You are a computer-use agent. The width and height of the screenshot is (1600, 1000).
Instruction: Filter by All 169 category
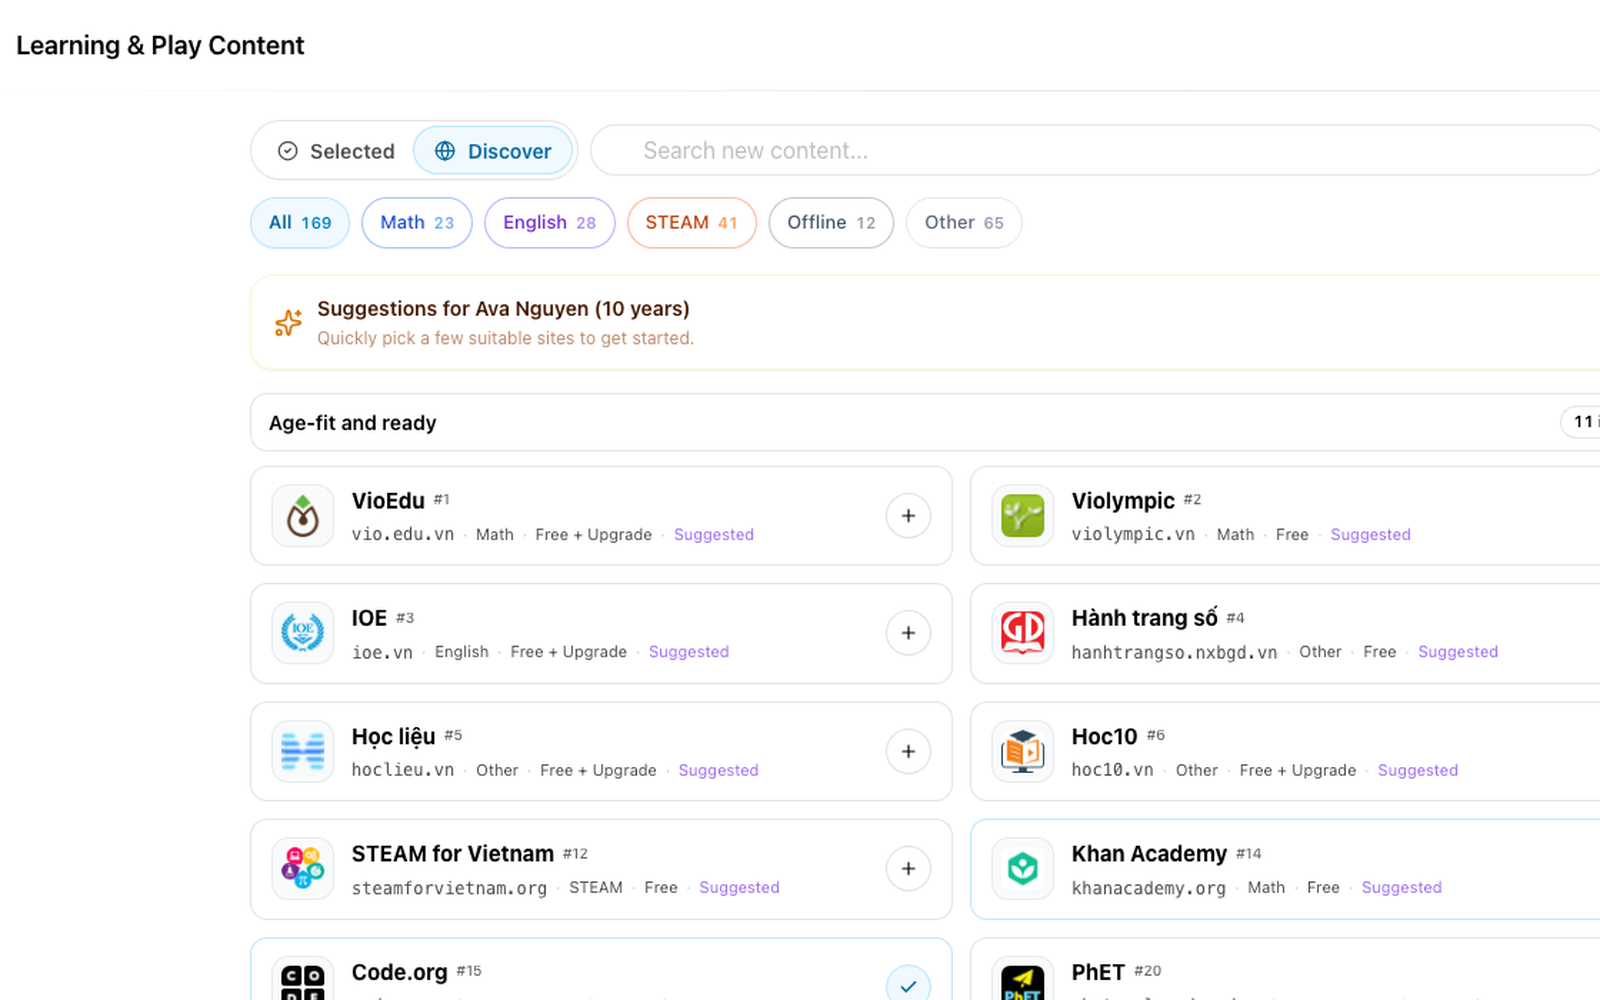click(x=300, y=223)
